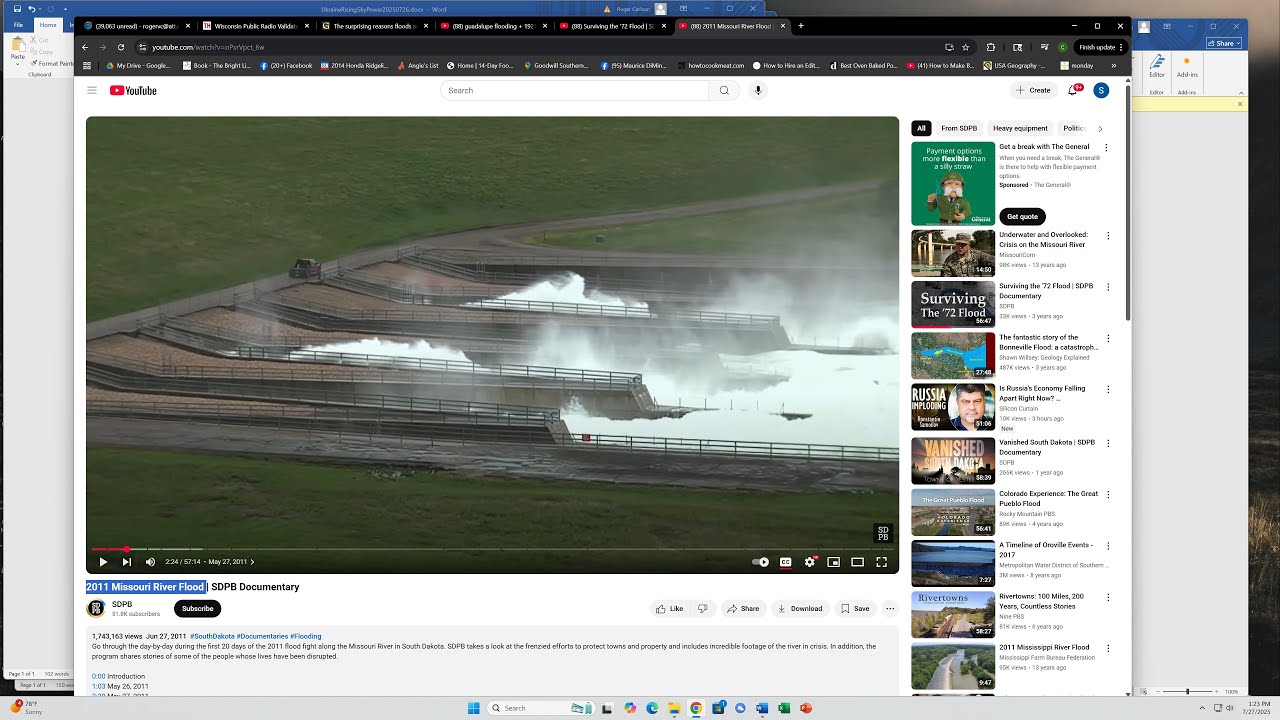Select the All filter chip
1280x720 pixels.
(x=921, y=128)
